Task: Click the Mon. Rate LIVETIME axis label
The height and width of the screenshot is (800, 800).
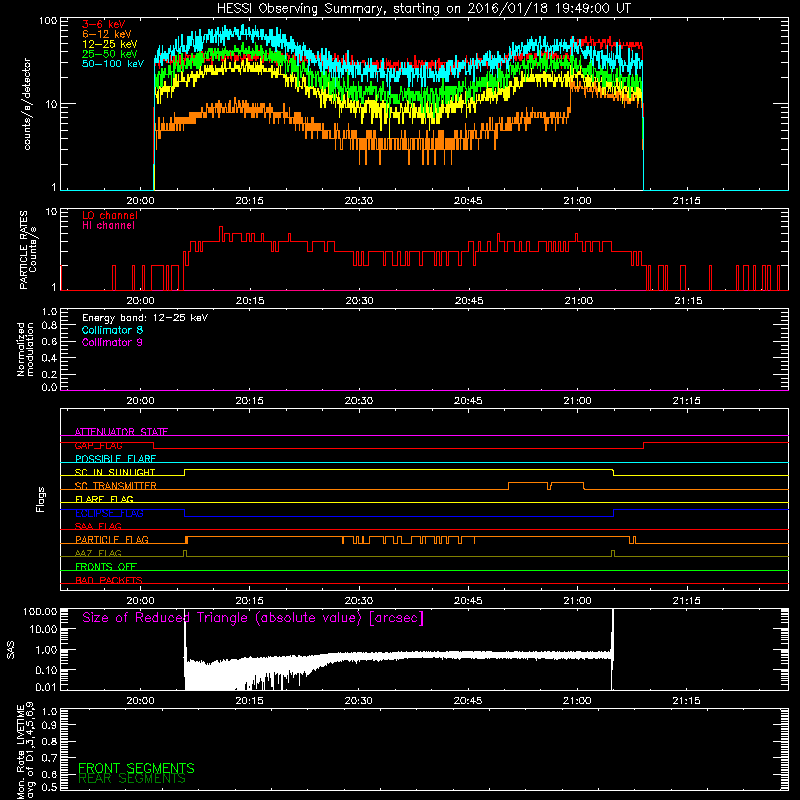Action: click(25, 751)
